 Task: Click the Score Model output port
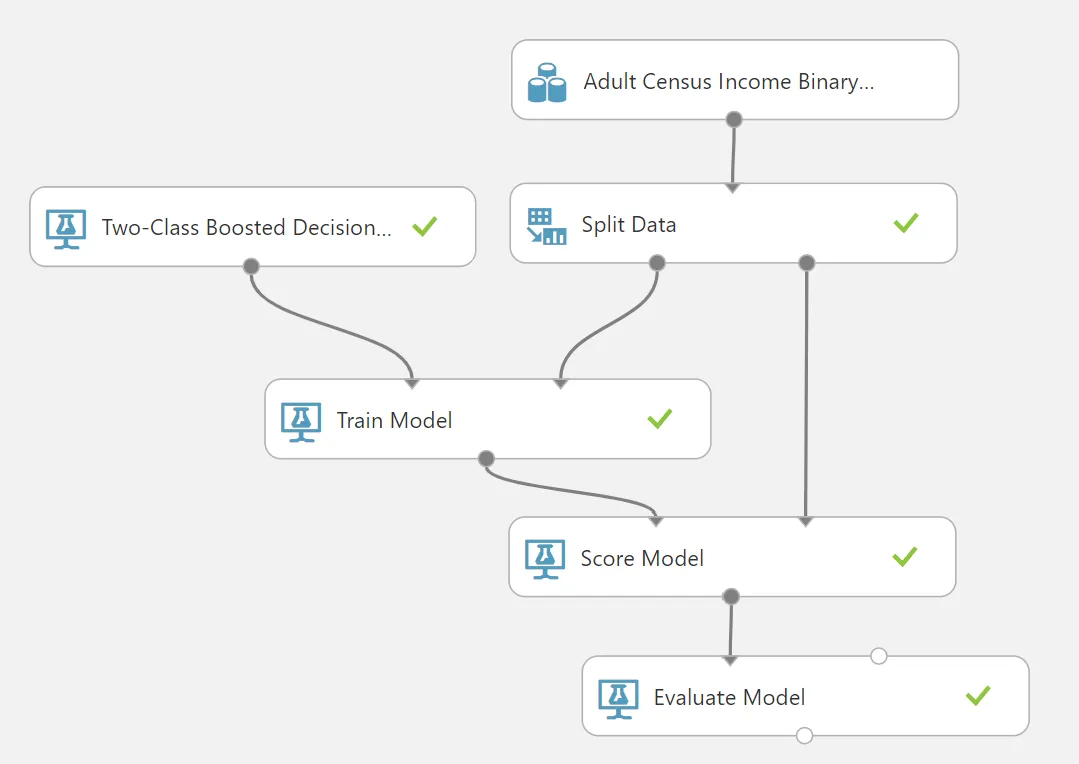click(731, 596)
